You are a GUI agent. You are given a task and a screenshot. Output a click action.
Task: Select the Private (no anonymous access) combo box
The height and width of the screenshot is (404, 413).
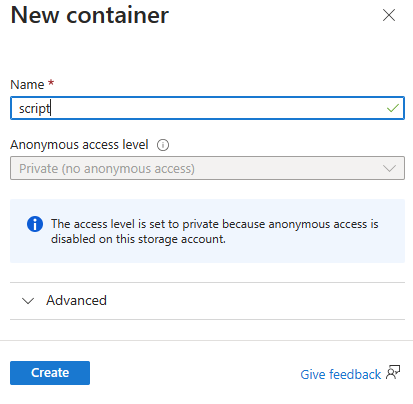pos(207,168)
